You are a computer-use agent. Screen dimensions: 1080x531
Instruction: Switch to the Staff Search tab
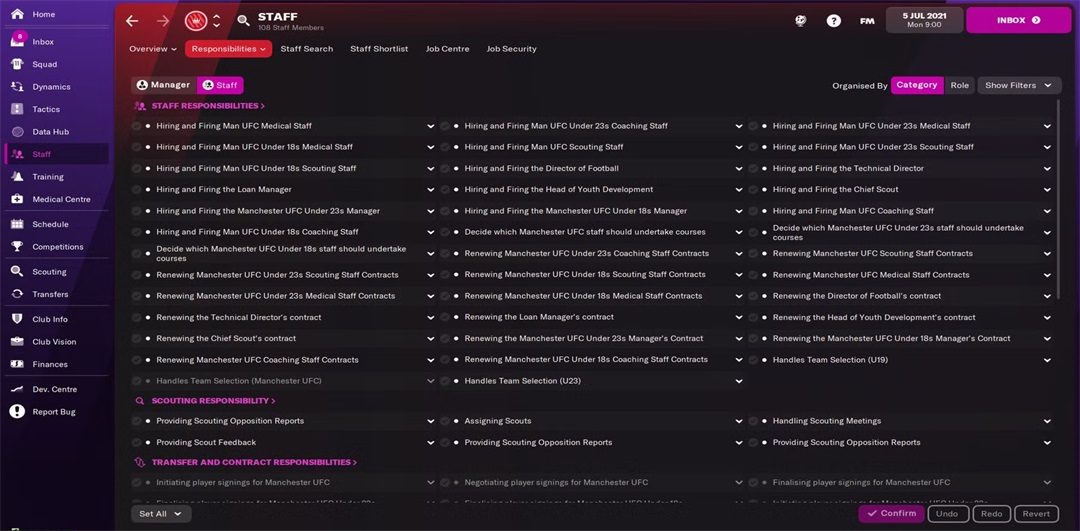306,49
